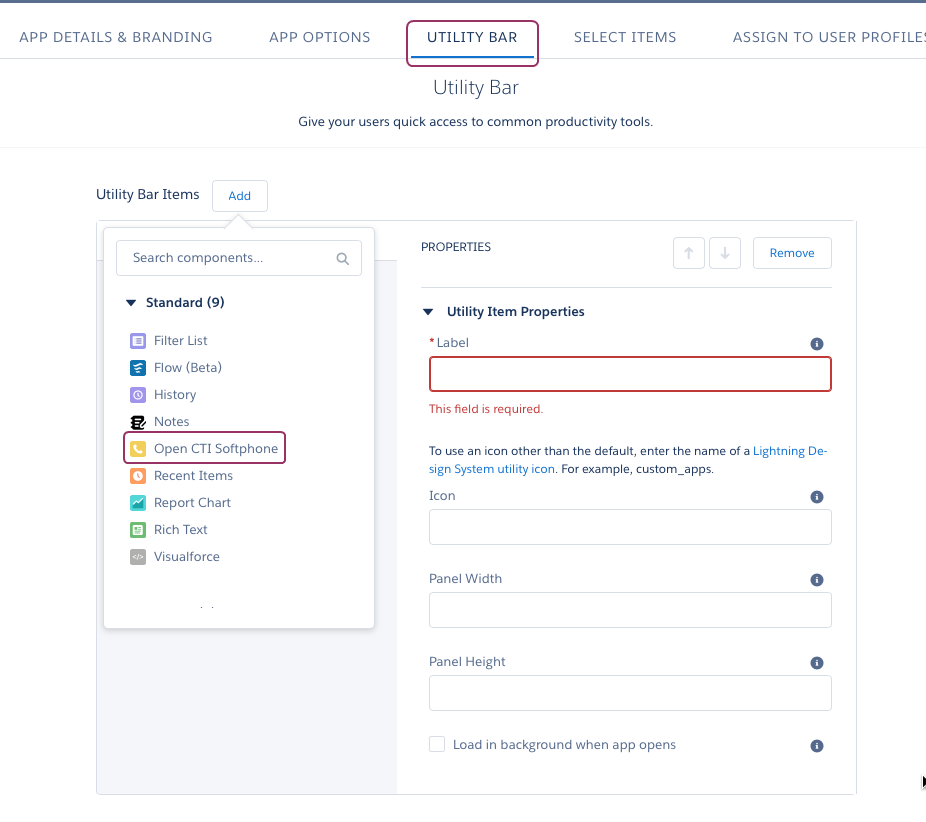Show the Label field info tooltip
Viewport: 926px width, 822px height.
[x=817, y=344]
